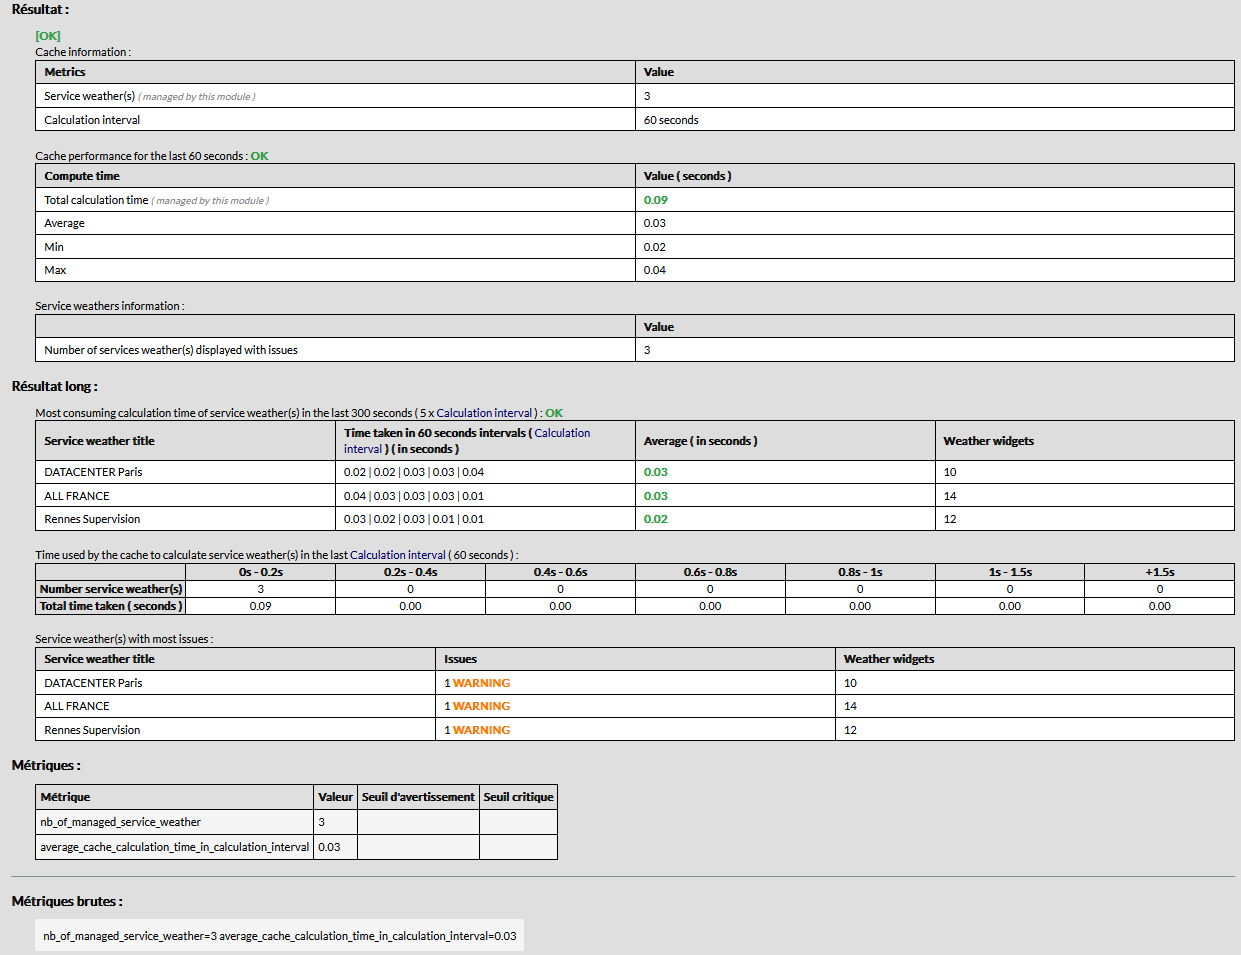This screenshot has width=1241, height=955.
Task: Click Rennes Supervision in calculation time table
Action: tap(92, 519)
